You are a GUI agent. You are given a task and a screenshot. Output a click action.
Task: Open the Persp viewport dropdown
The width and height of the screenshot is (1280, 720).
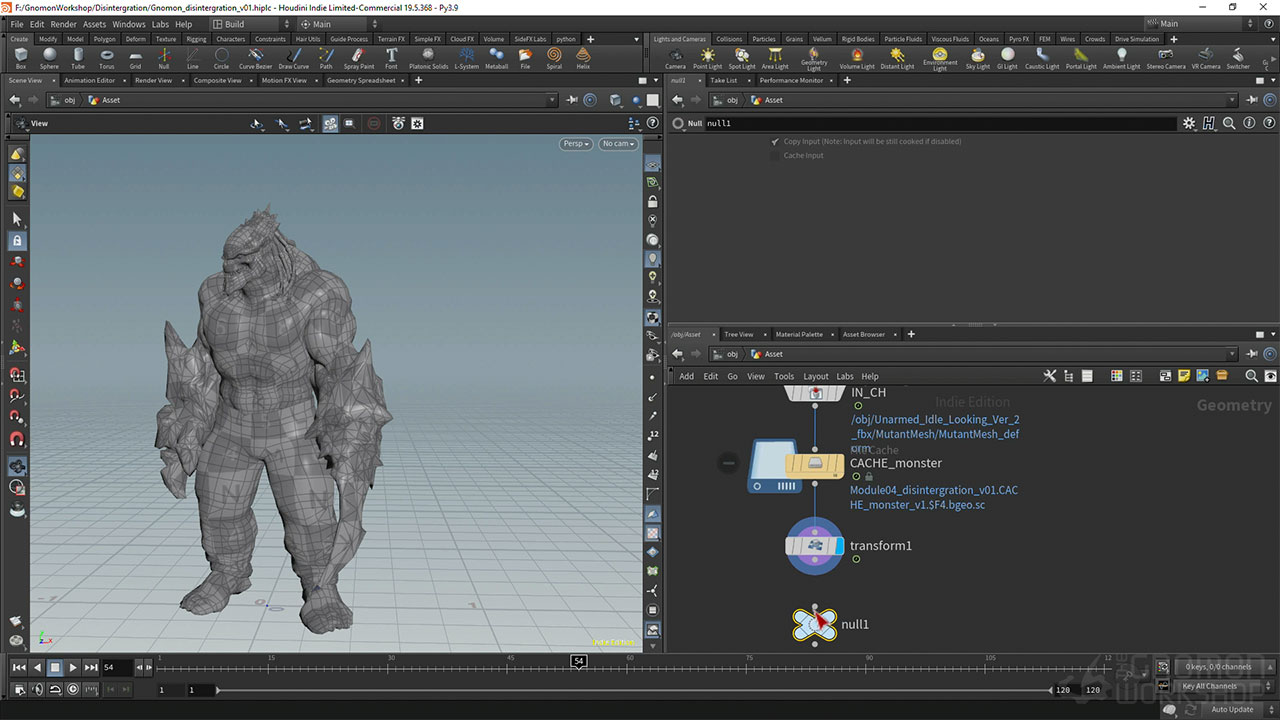(x=576, y=144)
